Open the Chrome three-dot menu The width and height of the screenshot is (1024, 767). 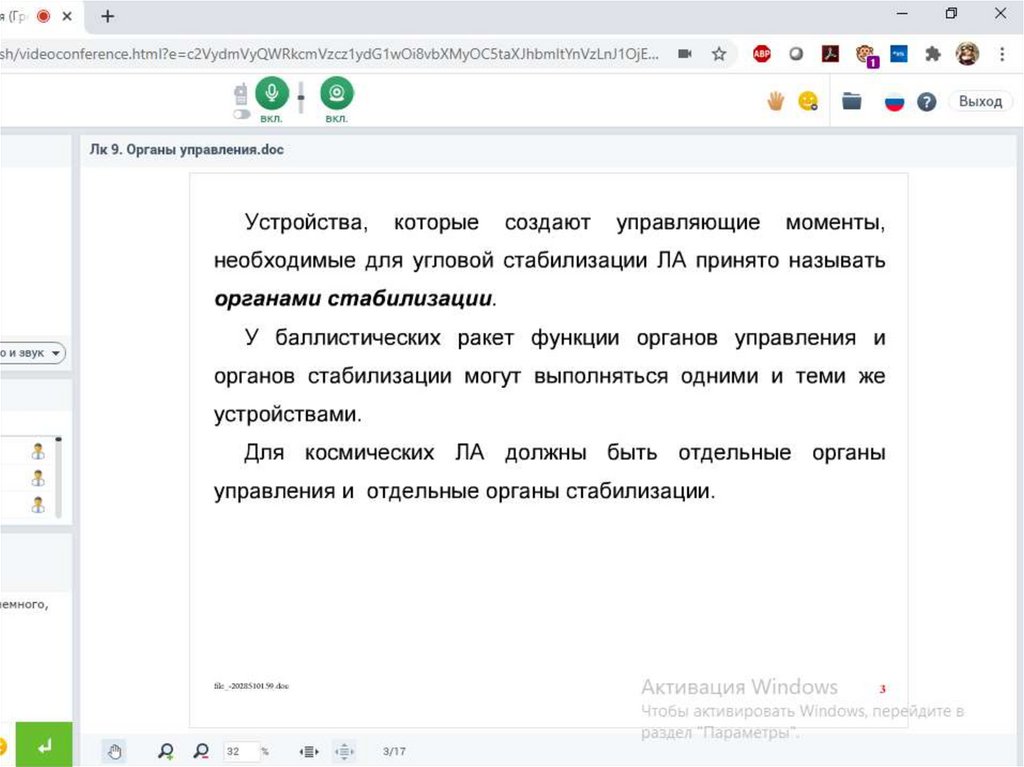pos(1002,54)
